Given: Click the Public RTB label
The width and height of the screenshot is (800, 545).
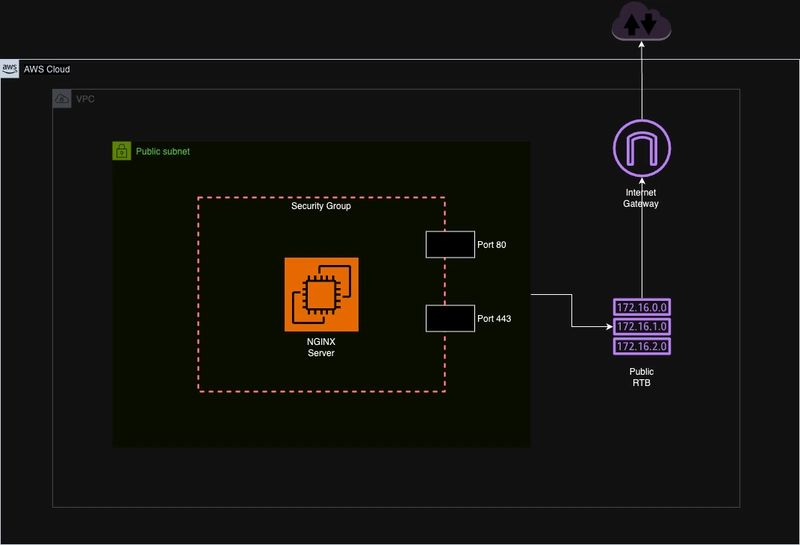Looking at the screenshot, I should tap(641, 377).
